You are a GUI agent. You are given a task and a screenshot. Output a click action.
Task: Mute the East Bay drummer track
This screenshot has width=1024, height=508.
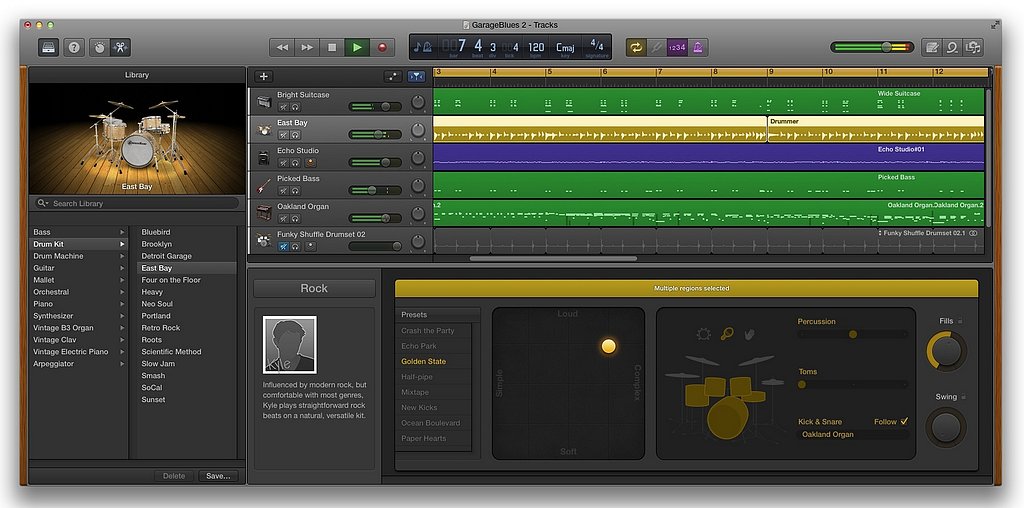tap(283, 135)
